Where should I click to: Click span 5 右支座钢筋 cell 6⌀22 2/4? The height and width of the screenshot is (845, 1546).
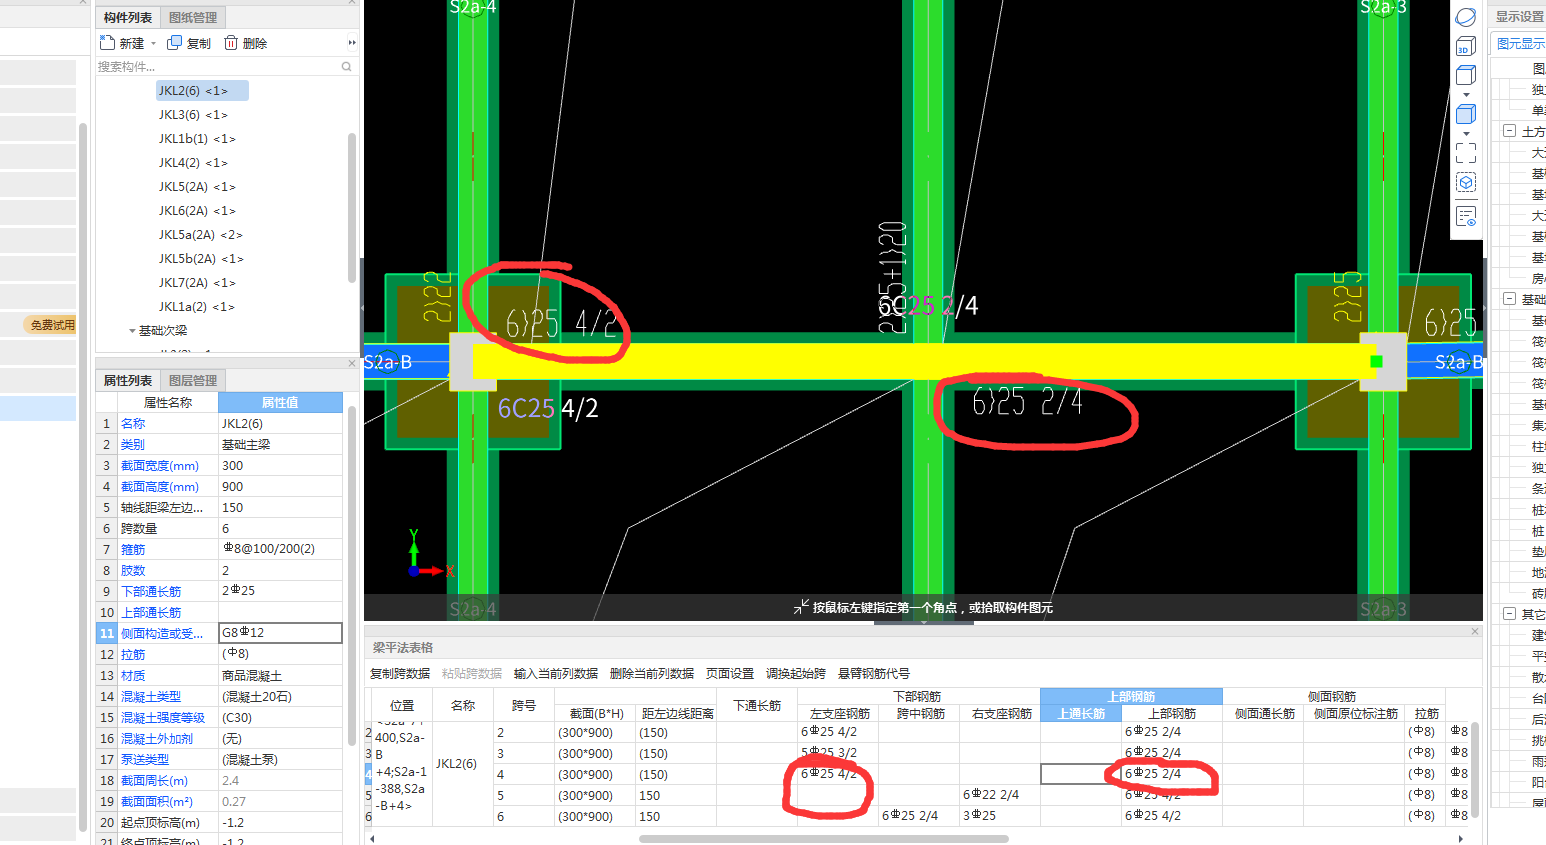point(1000,795)
